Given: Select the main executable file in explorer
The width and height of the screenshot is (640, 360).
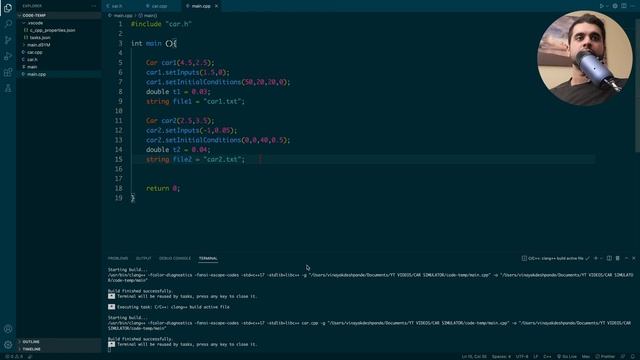Looking at the screenshot, I should click(59, 67).
